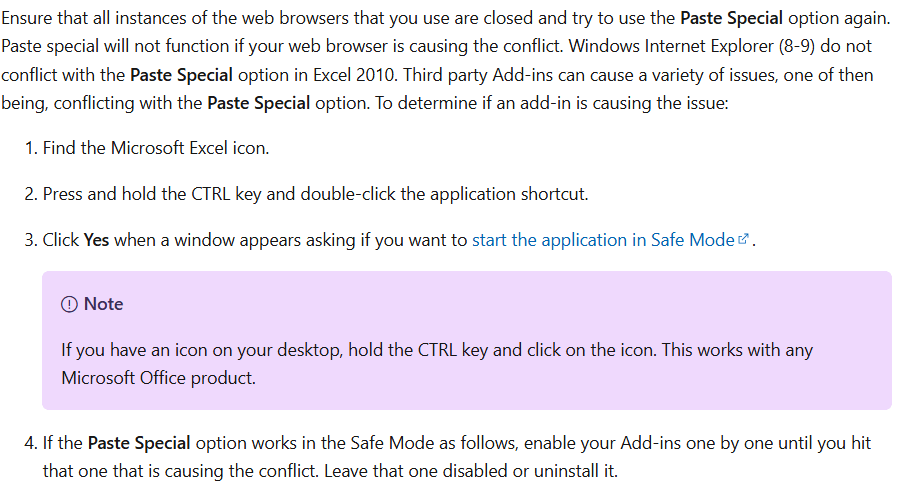Click the phrase "start the application"
This screenshot has height=494, width=915.
tap(541, 240)
